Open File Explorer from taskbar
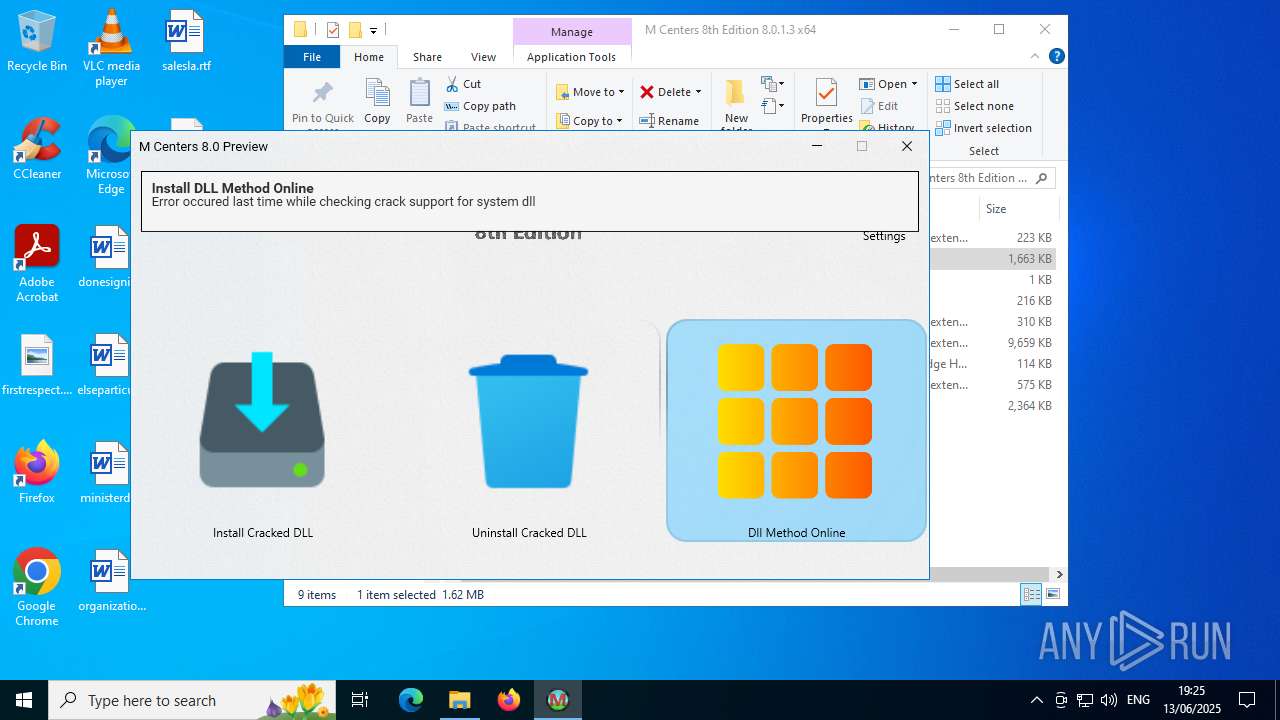The width and height of the screenshot is (1280, 720). 459,700
